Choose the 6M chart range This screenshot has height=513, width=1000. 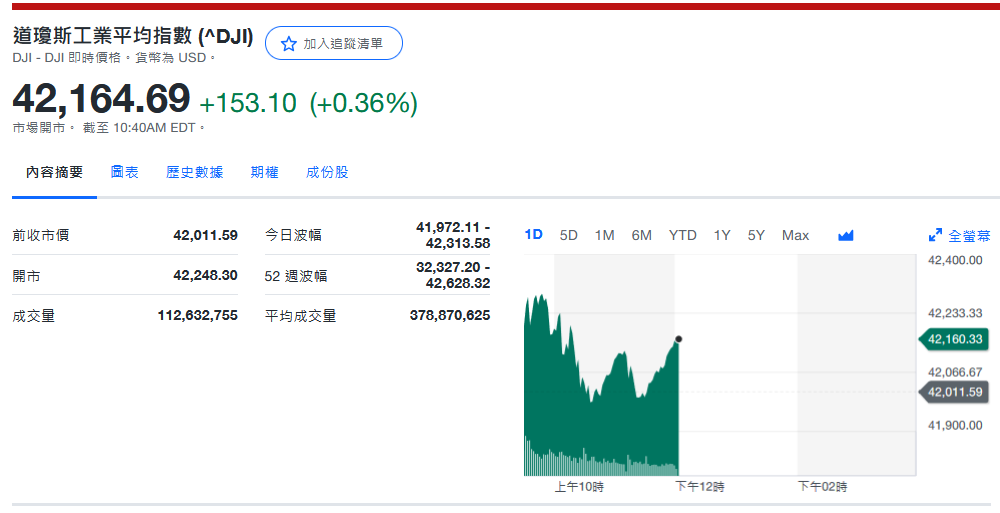pos(642,235)
